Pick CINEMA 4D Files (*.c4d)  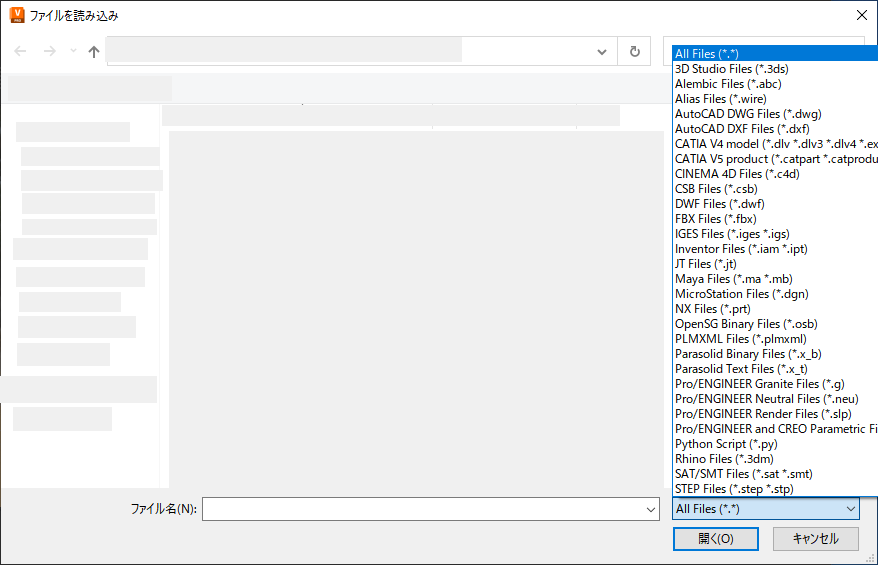(x=775, y=174)
